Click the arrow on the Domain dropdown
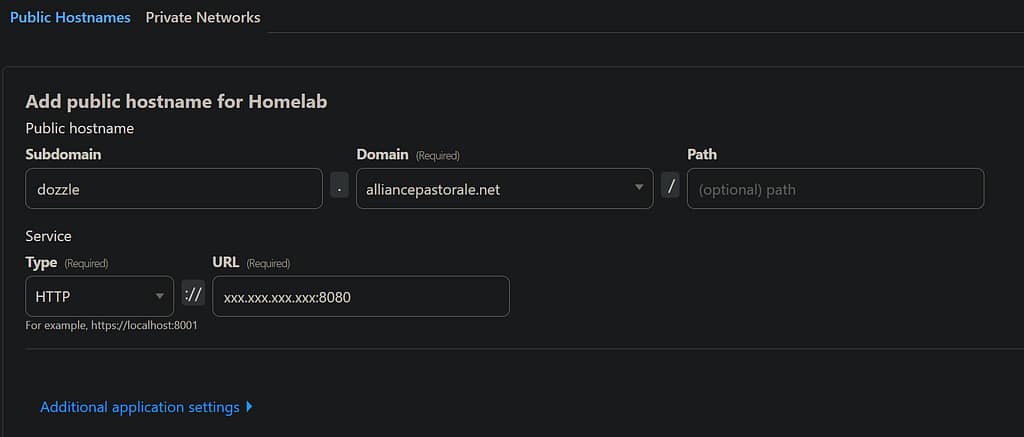1024x437 pixels. [638, 188]
